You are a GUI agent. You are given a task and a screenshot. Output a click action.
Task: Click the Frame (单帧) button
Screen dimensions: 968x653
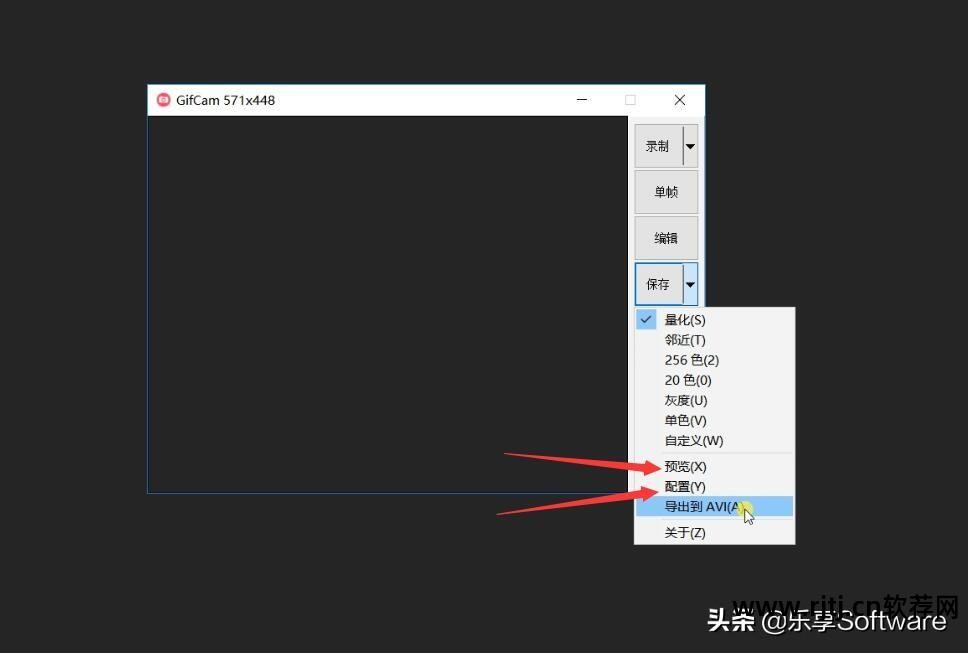click(x=665, y=191)
